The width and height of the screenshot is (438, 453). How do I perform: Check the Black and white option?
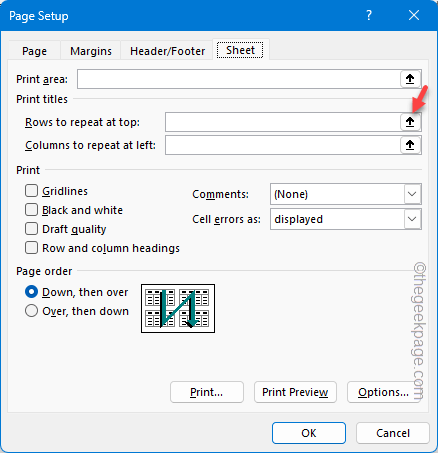click(31, 210)
